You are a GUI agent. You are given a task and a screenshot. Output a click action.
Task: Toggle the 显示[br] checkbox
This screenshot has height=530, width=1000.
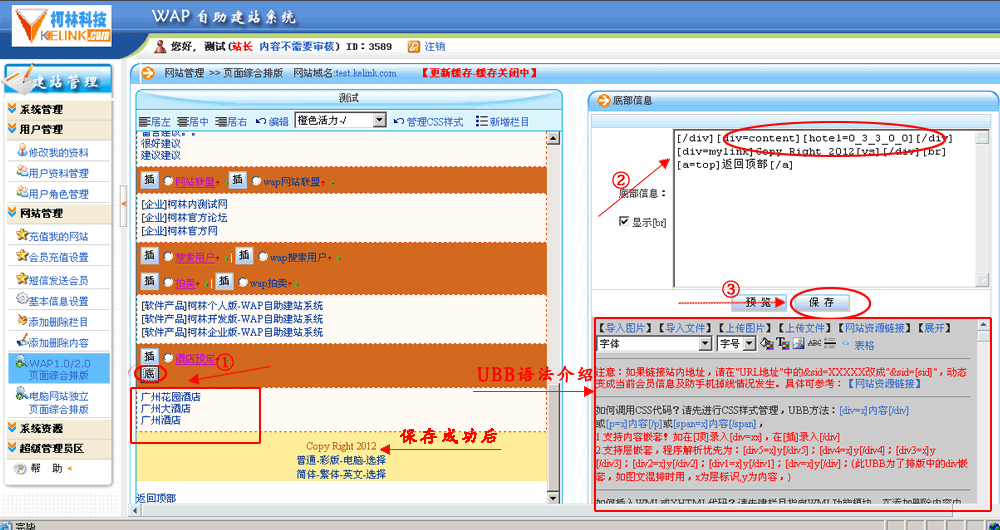(x=624, y=221)
